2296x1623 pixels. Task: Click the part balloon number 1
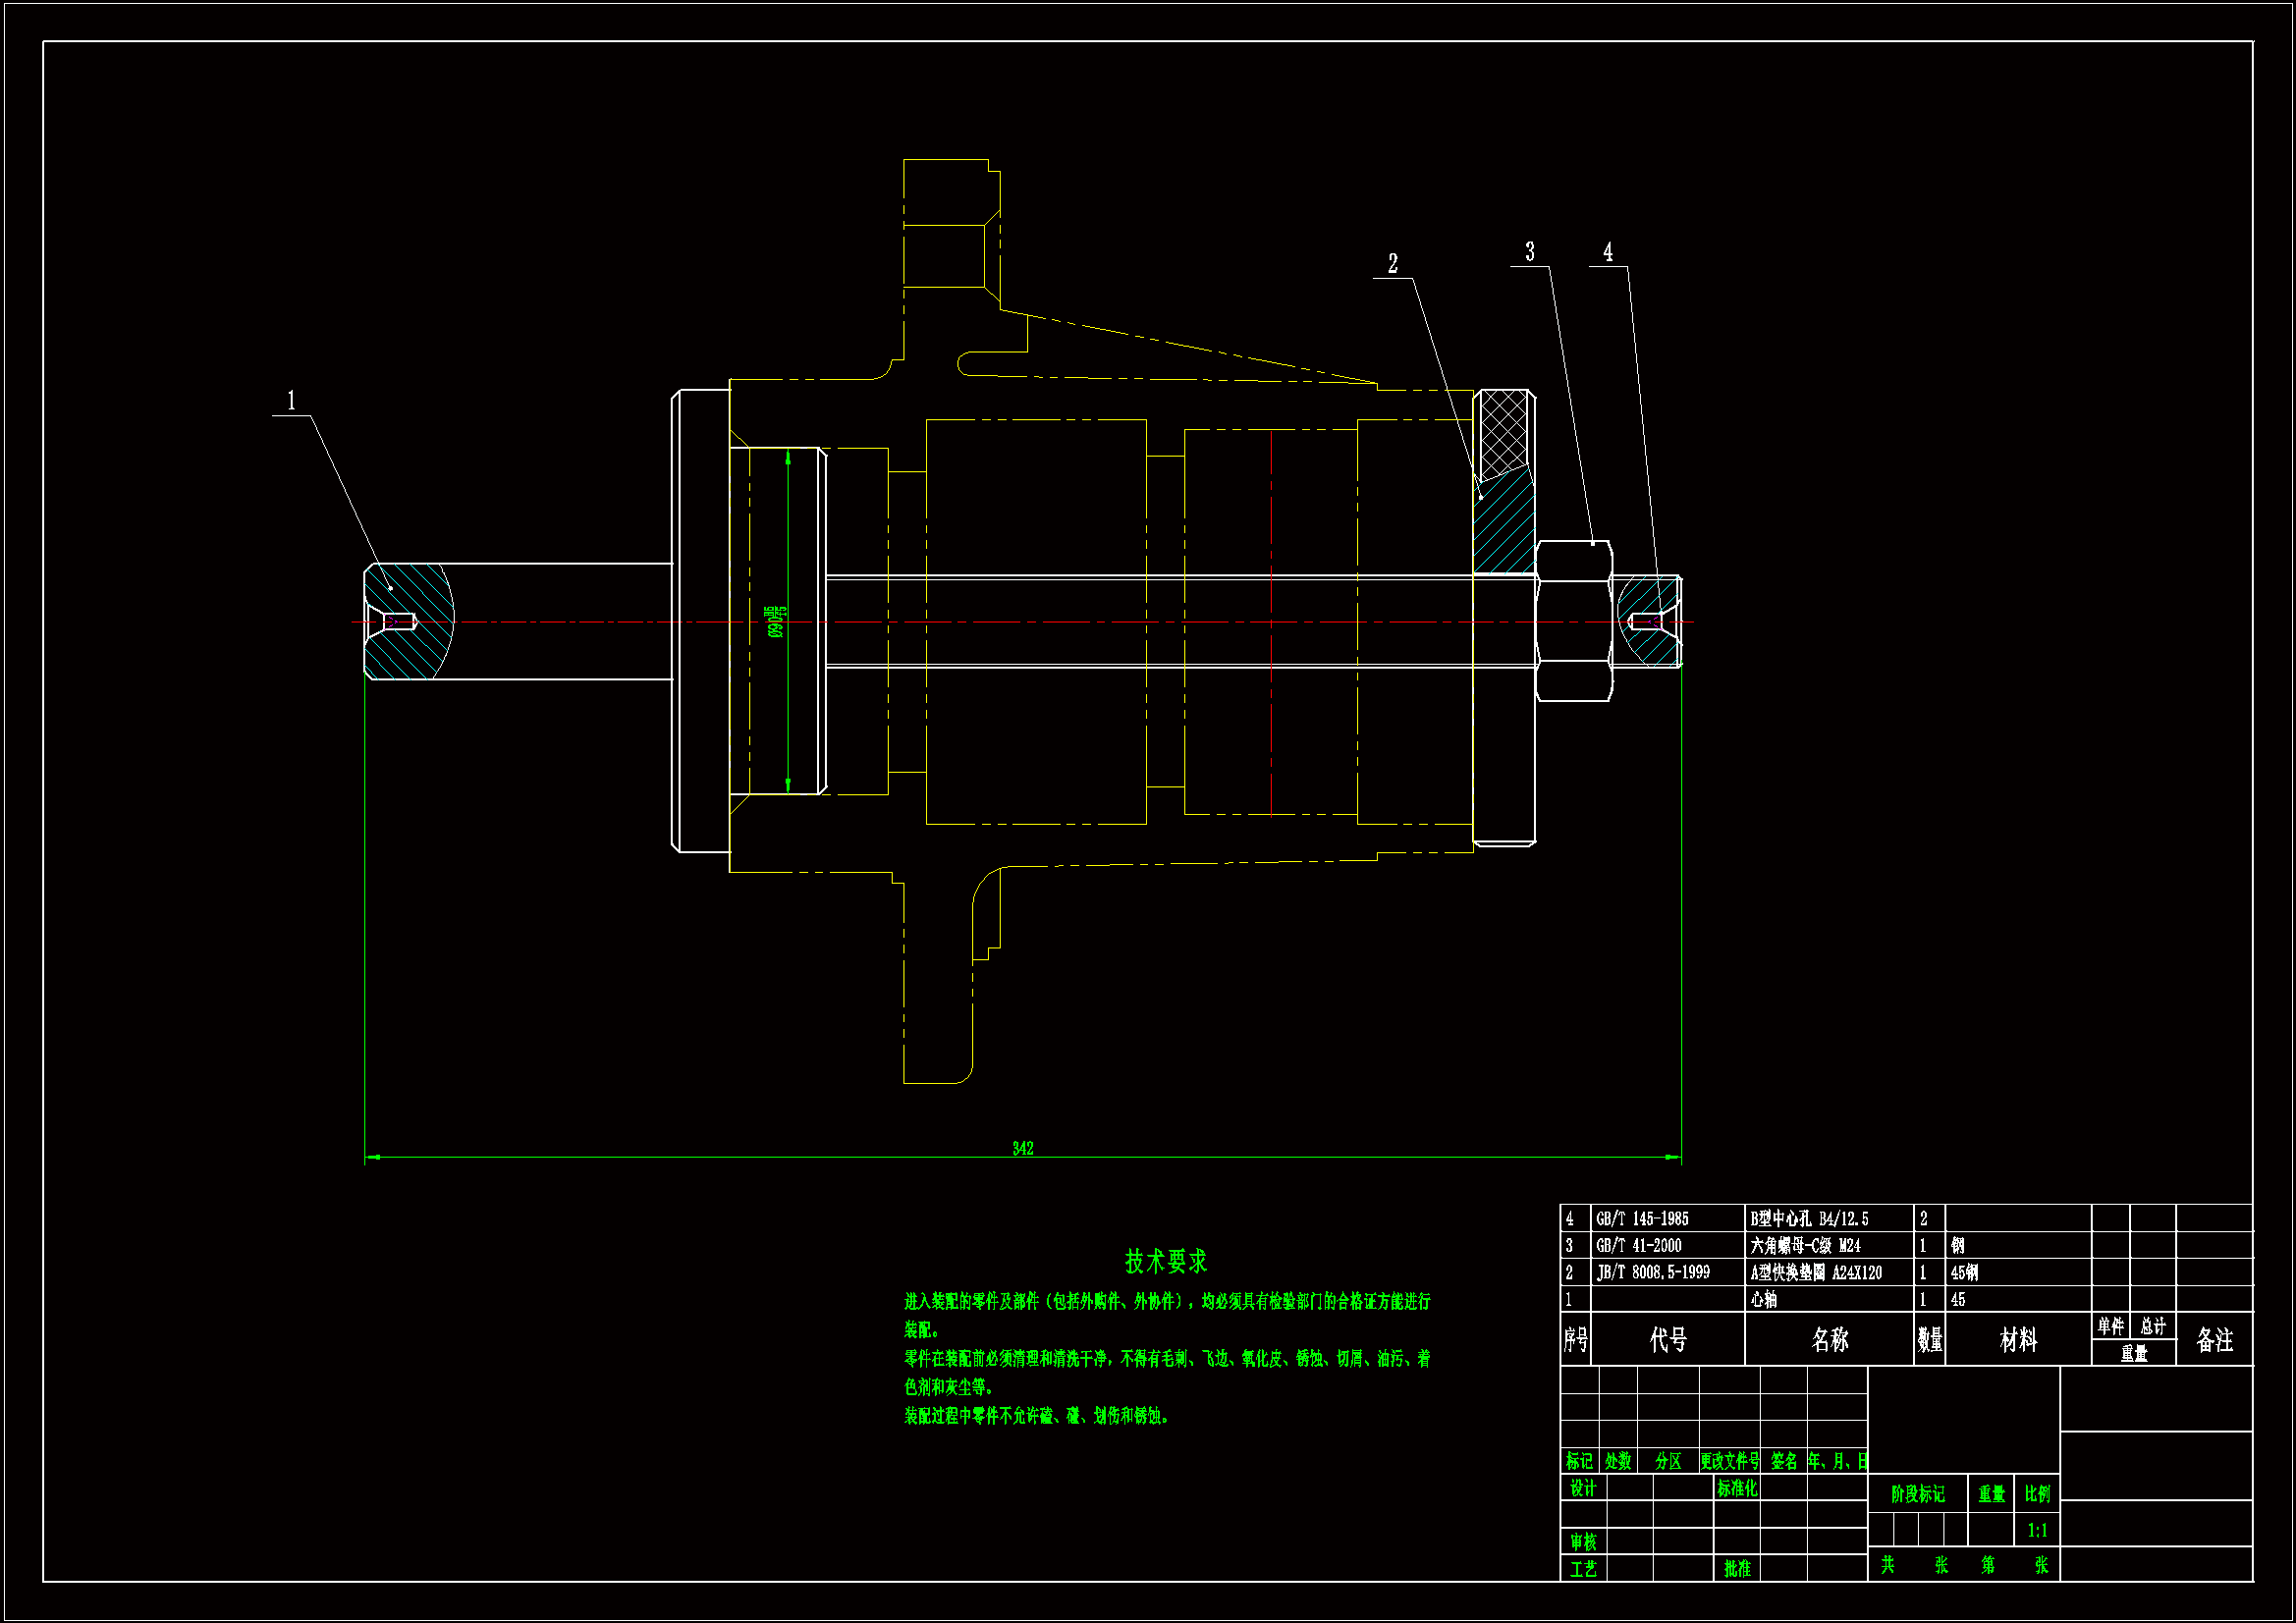pyautogui.click(x=291, y=401)
